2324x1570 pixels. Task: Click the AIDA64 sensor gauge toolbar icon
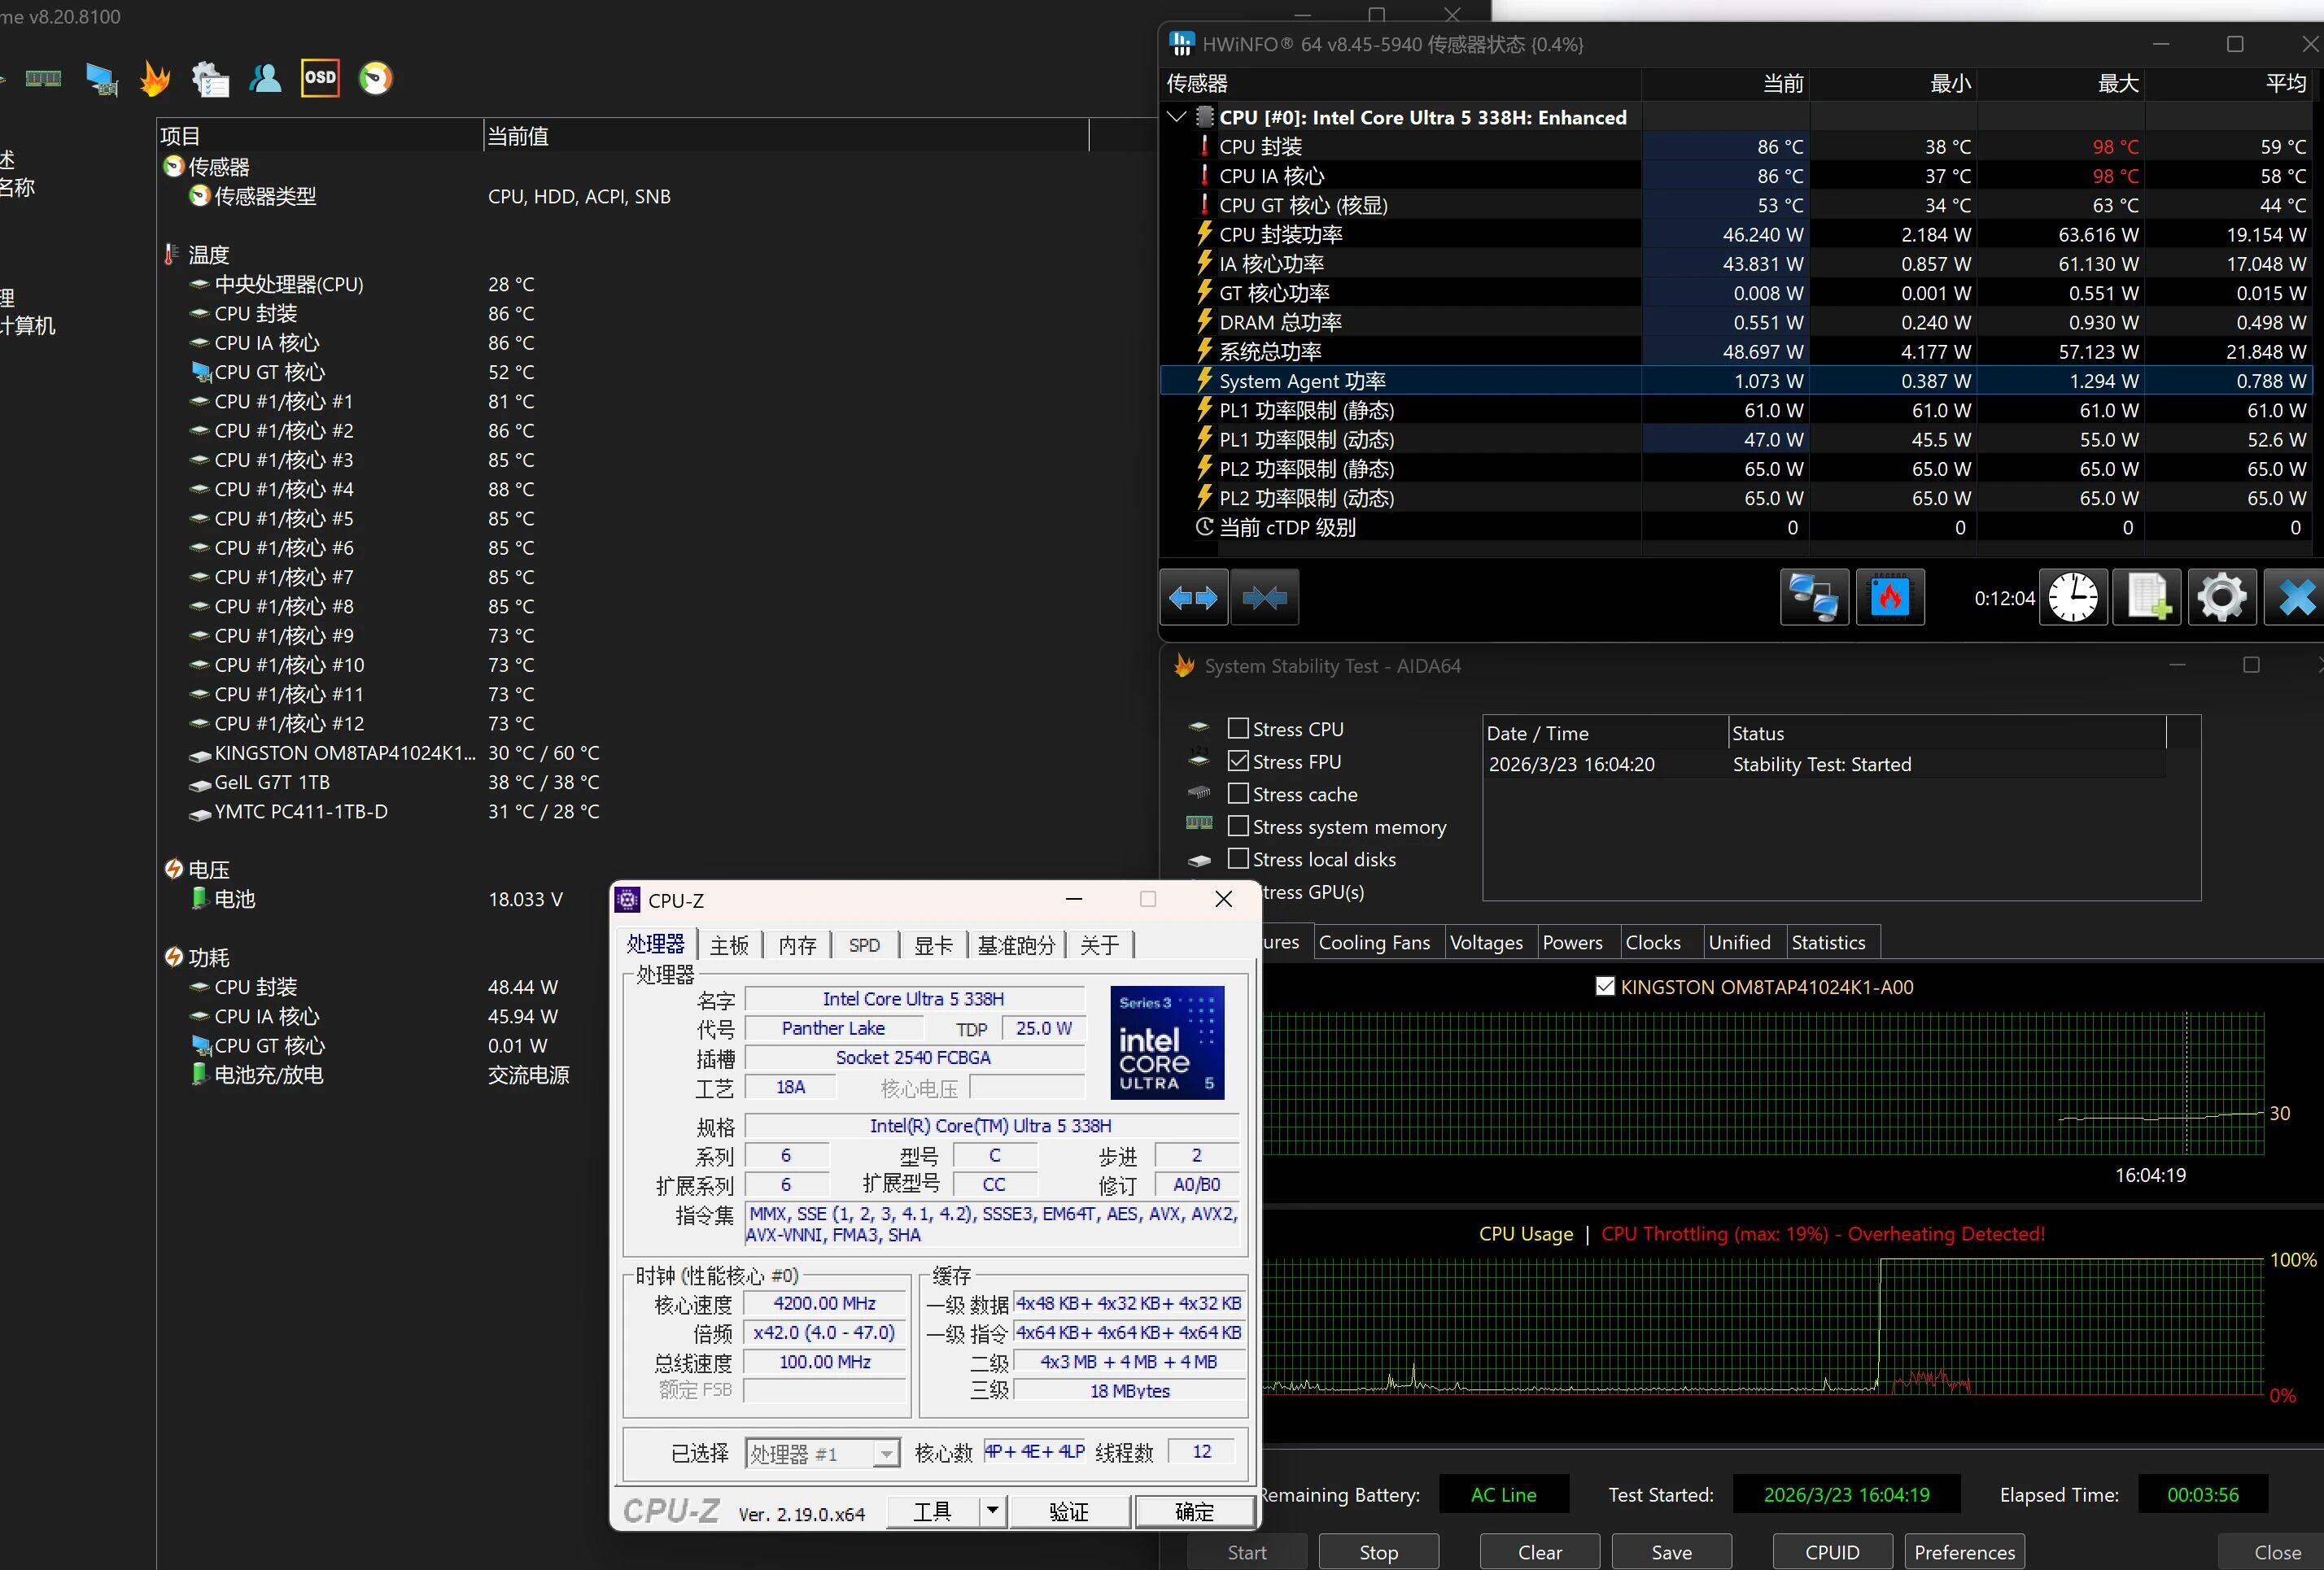click(376, 78)
